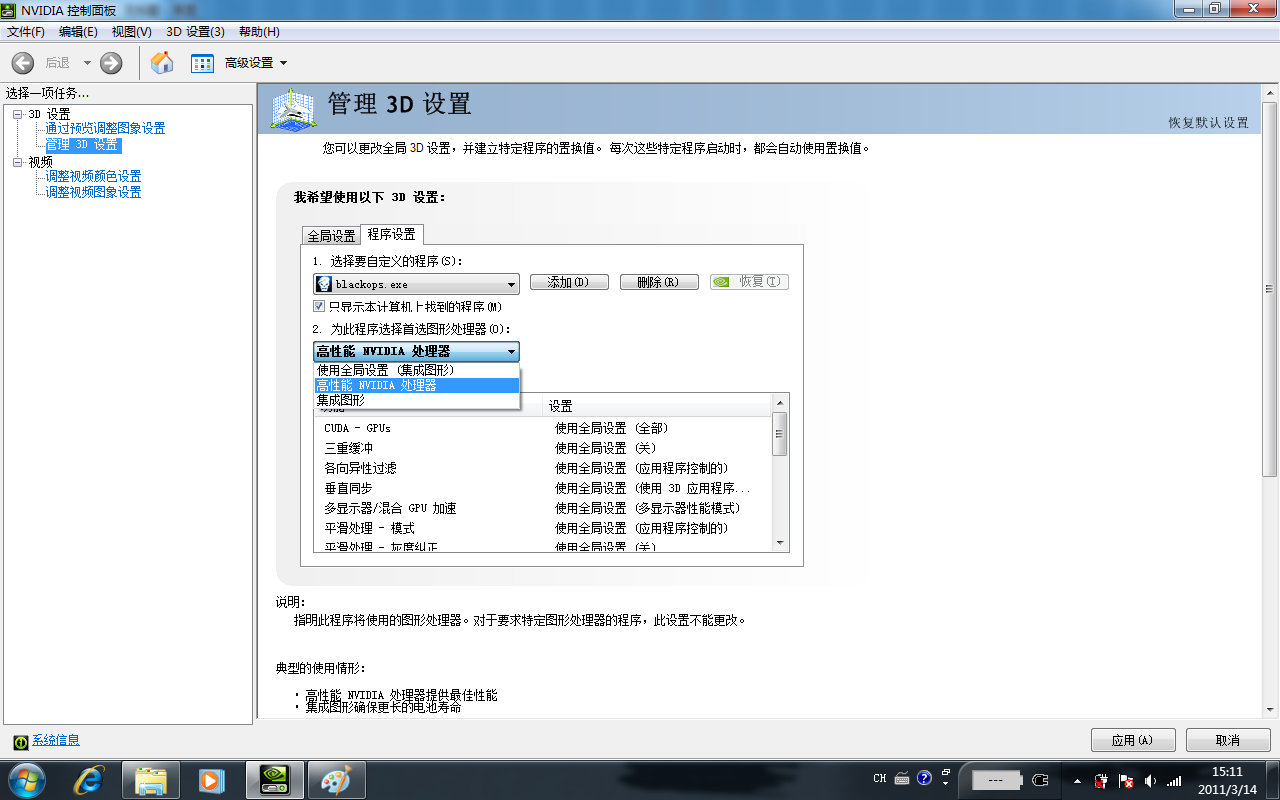
Task: Choose 高性能 NVIDIA 处理器 in dropdown list
Action: click(416, 385)
